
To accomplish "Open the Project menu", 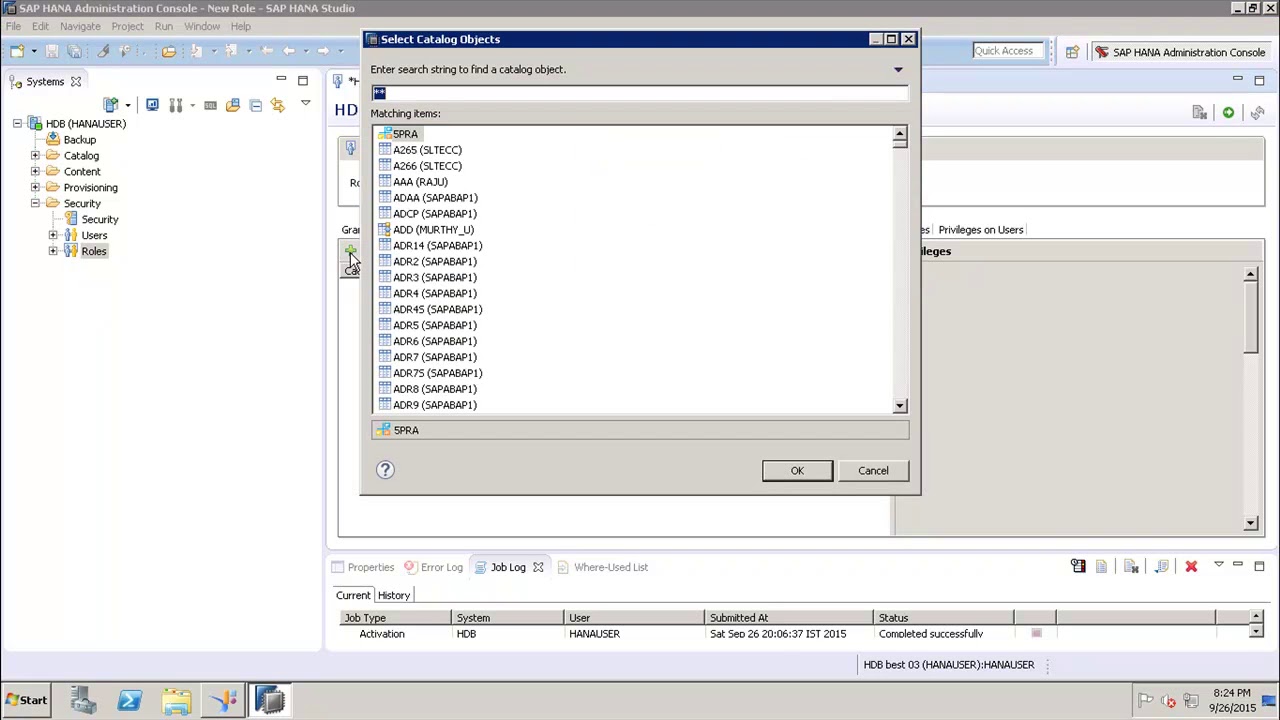I will pyautogui.click(x=127, y=26).
